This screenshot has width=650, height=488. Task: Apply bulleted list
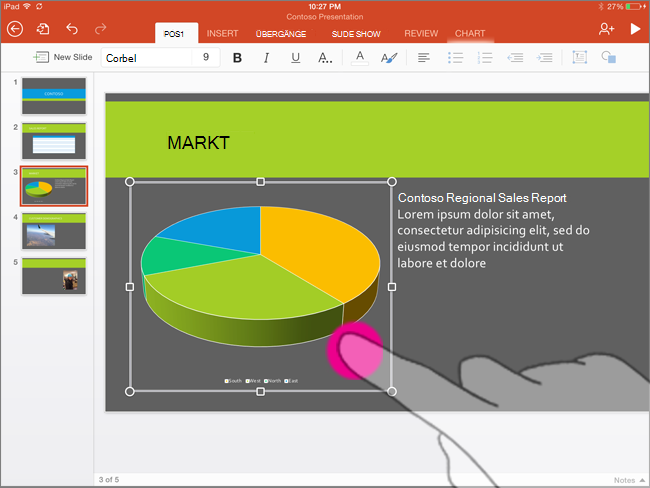click(x=455, y=58)
